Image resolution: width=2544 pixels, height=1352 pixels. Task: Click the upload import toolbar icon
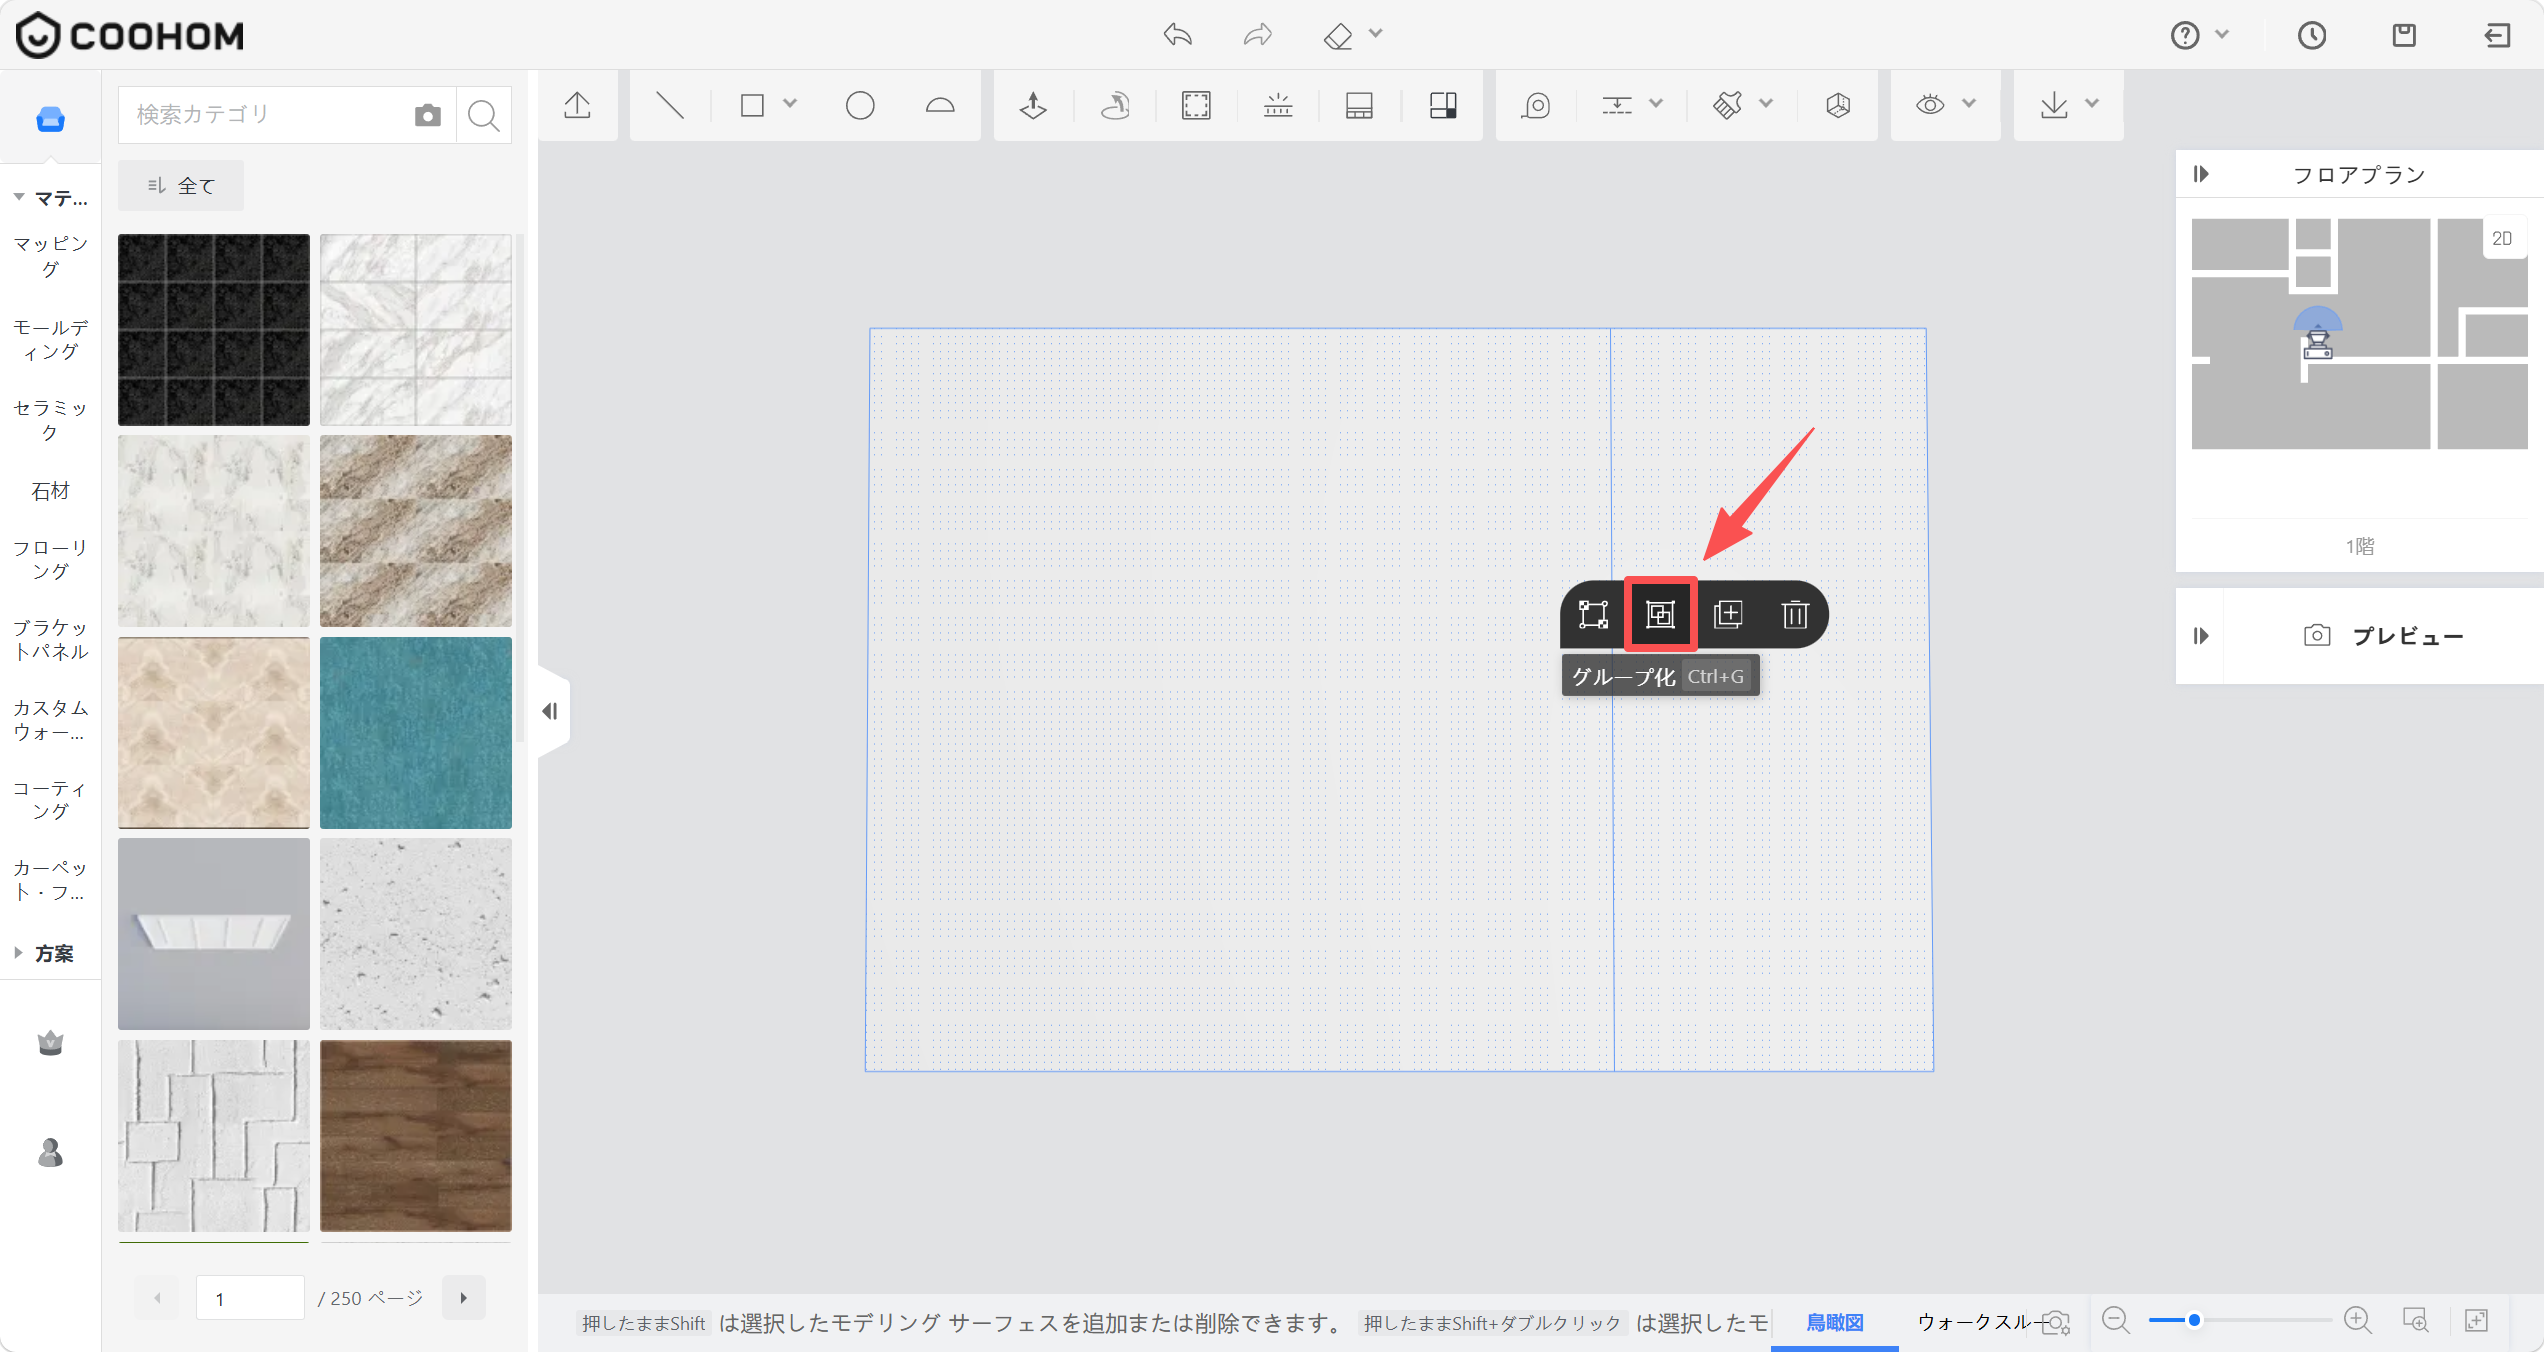(x=578, y=105)
